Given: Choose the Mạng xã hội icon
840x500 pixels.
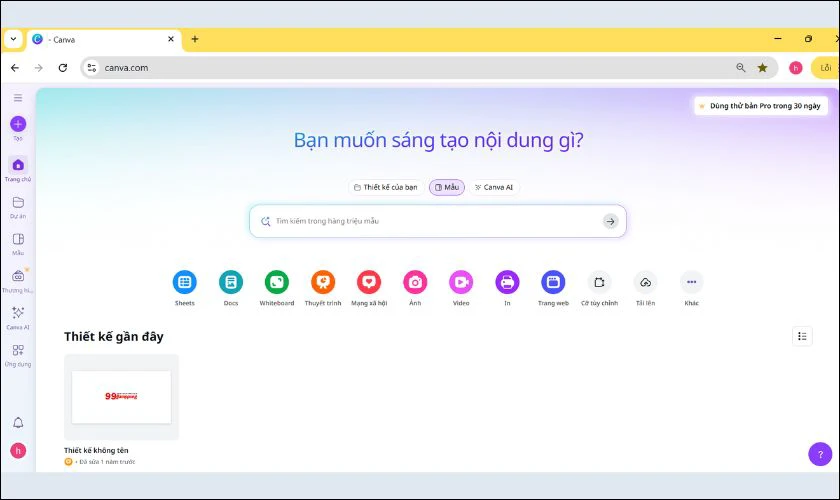Looking at the screenshot, I should click(369, 282).
